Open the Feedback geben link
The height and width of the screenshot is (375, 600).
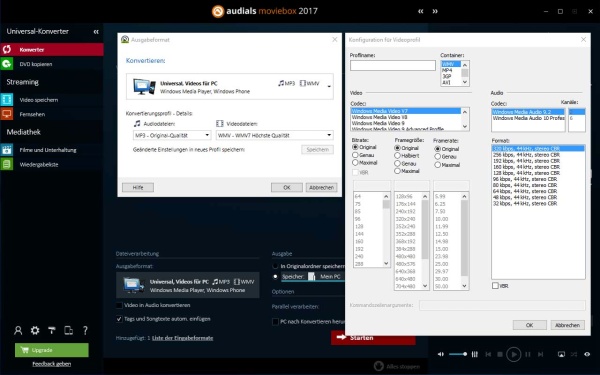pyautogui.click(x=52, y=364)
